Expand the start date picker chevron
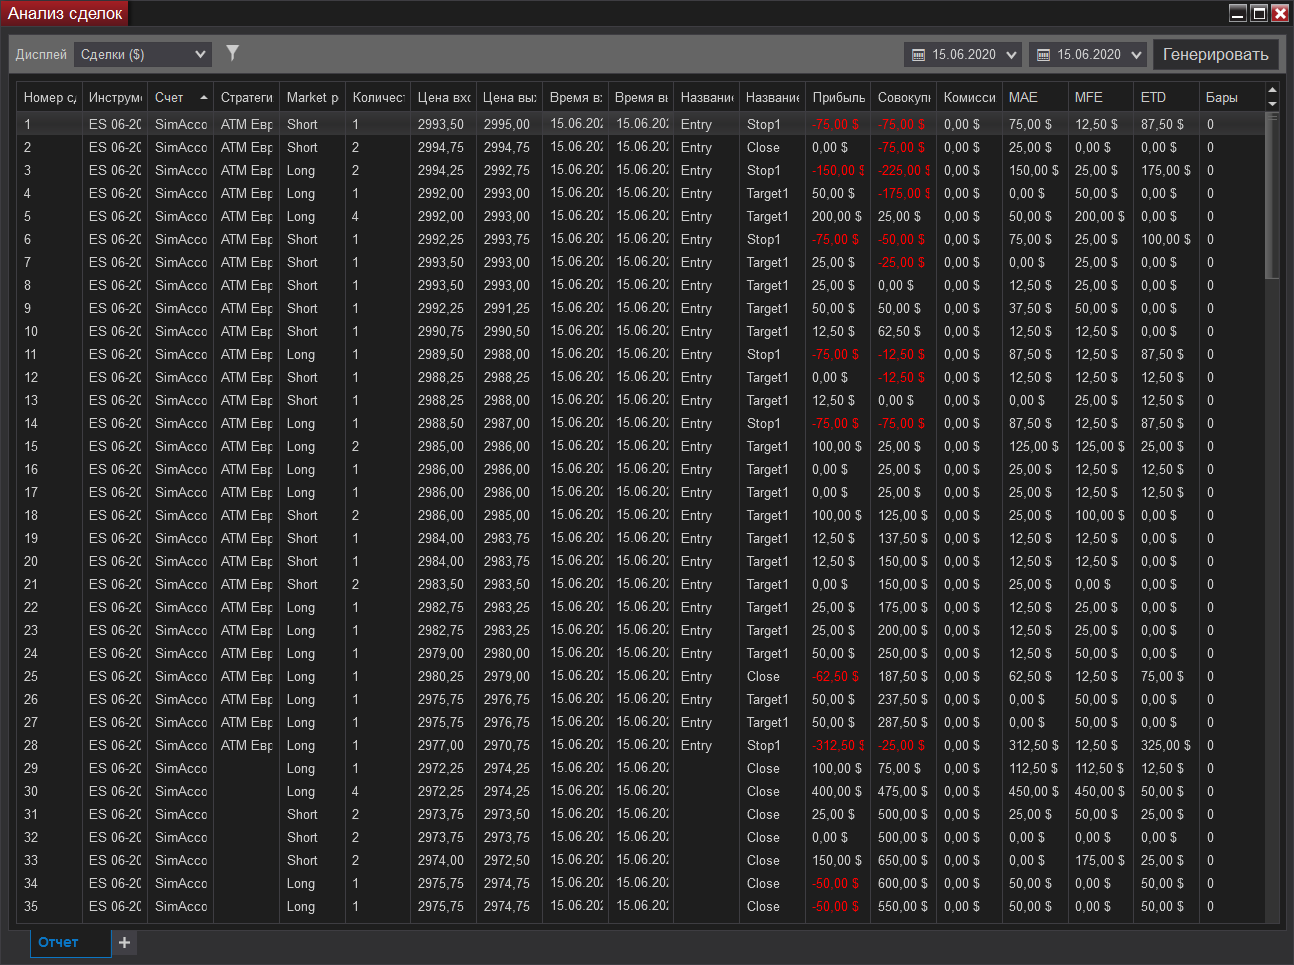 1011,55
